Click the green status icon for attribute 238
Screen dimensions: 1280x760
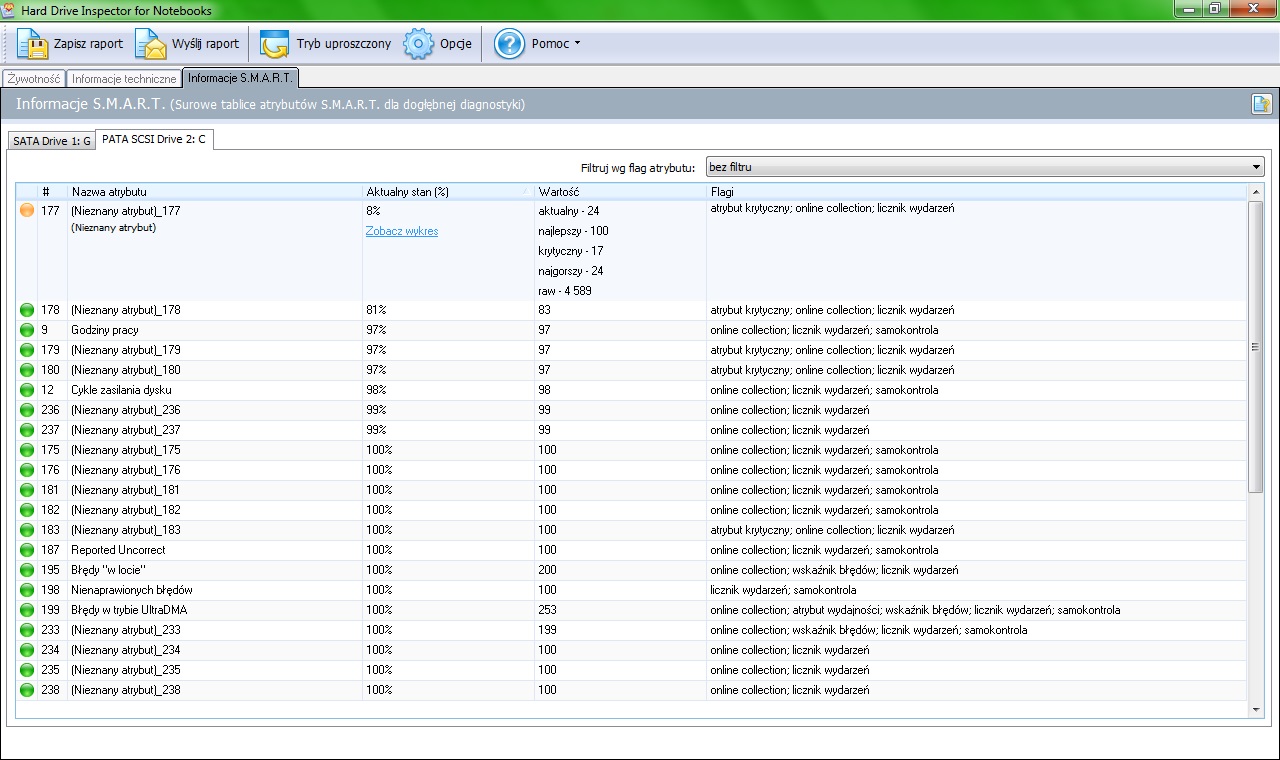pos(27,690)
